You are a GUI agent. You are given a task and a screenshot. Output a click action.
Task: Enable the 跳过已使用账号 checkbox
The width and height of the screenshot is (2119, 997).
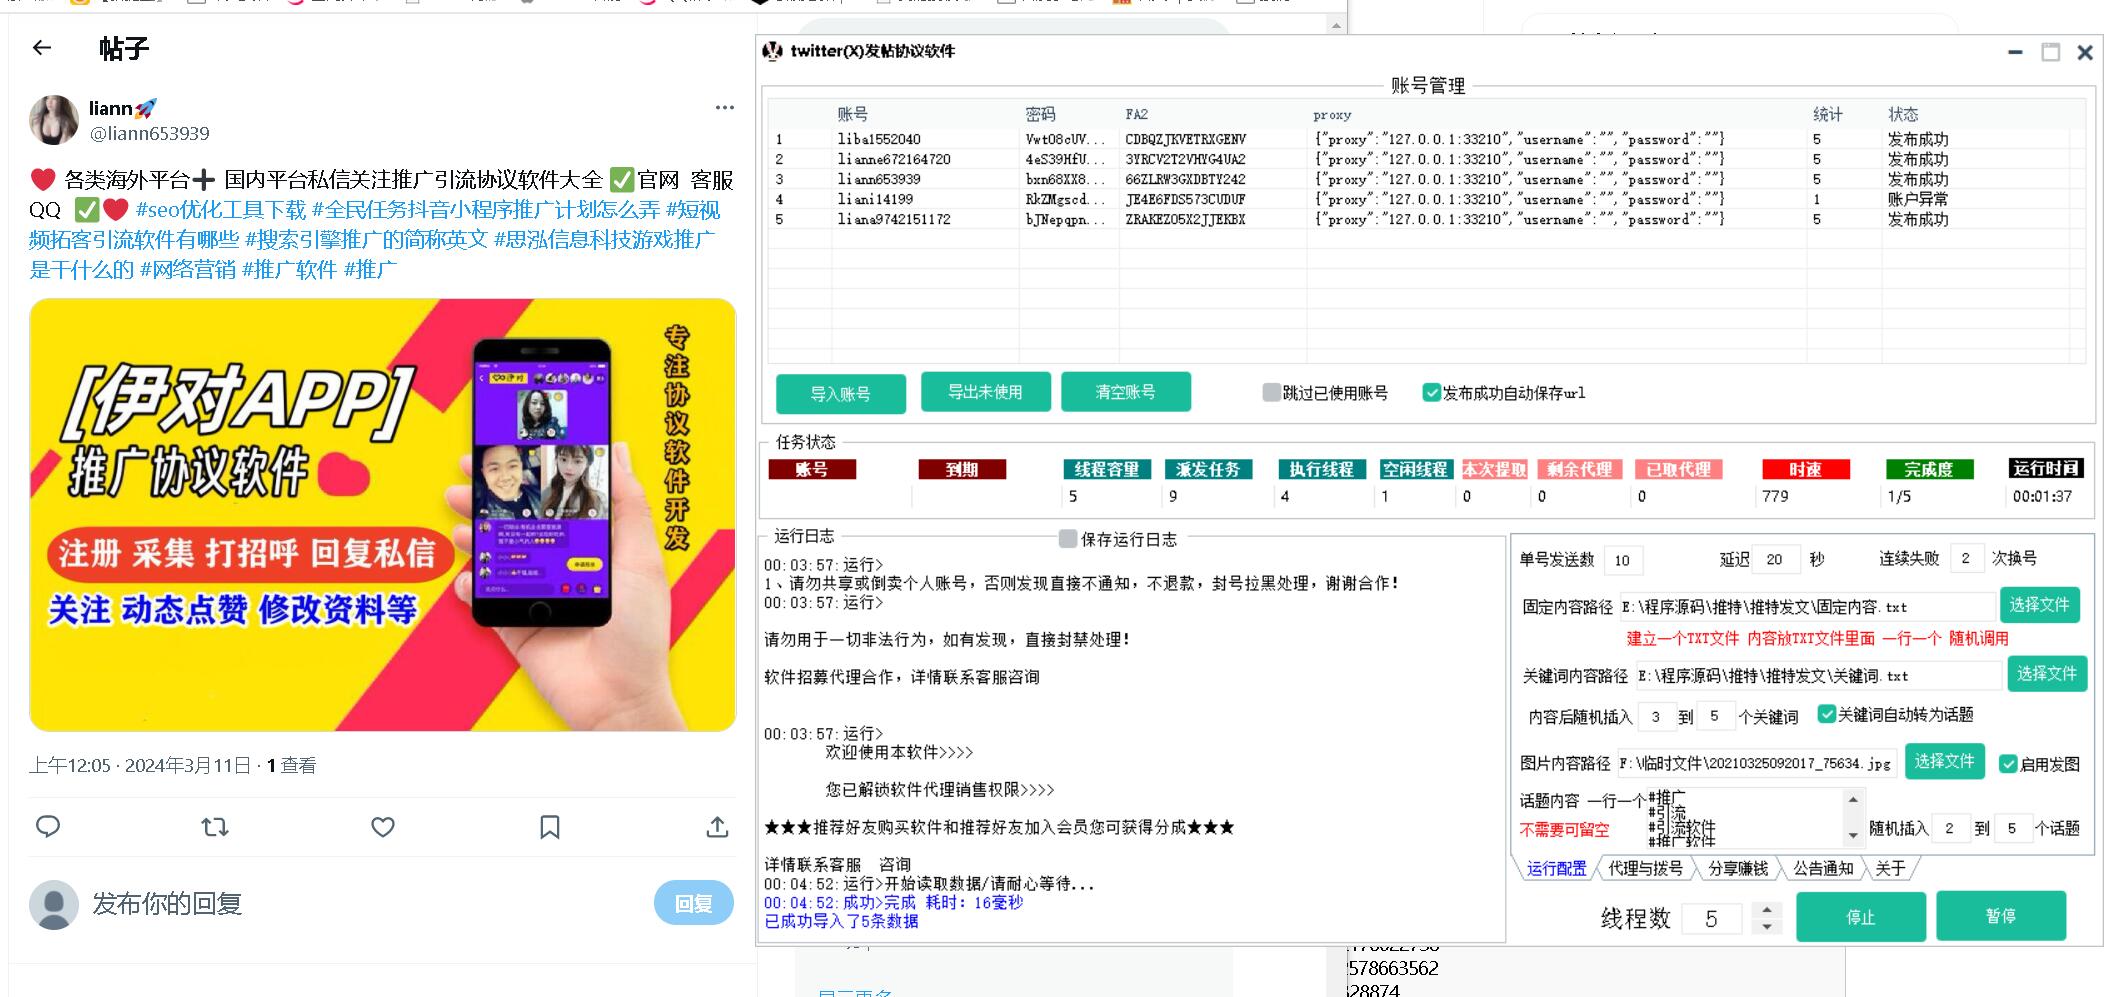click(x=1271, y=393)
